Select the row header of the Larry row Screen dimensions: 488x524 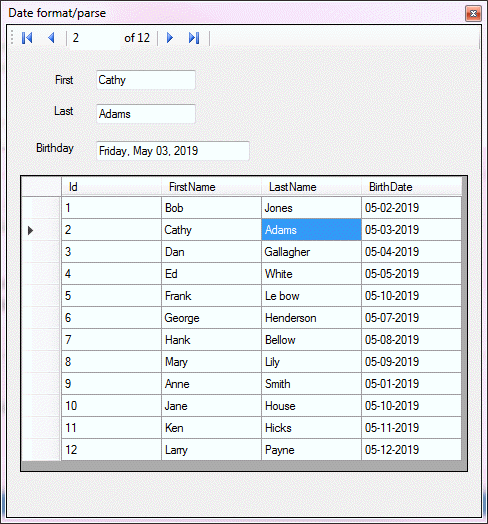(41, 450)
